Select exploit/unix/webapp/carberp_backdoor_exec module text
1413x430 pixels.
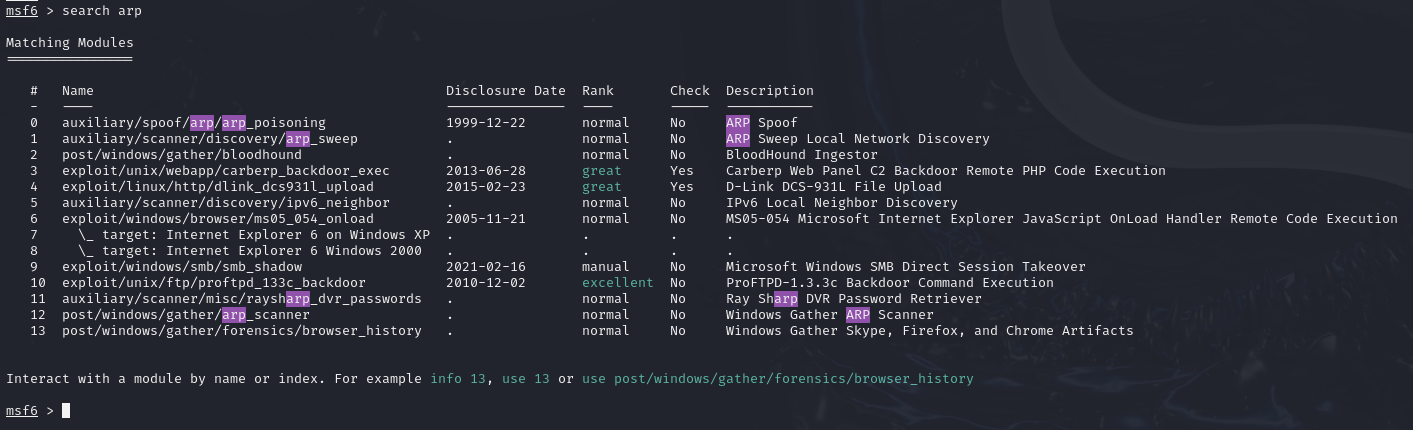point(225,171)
